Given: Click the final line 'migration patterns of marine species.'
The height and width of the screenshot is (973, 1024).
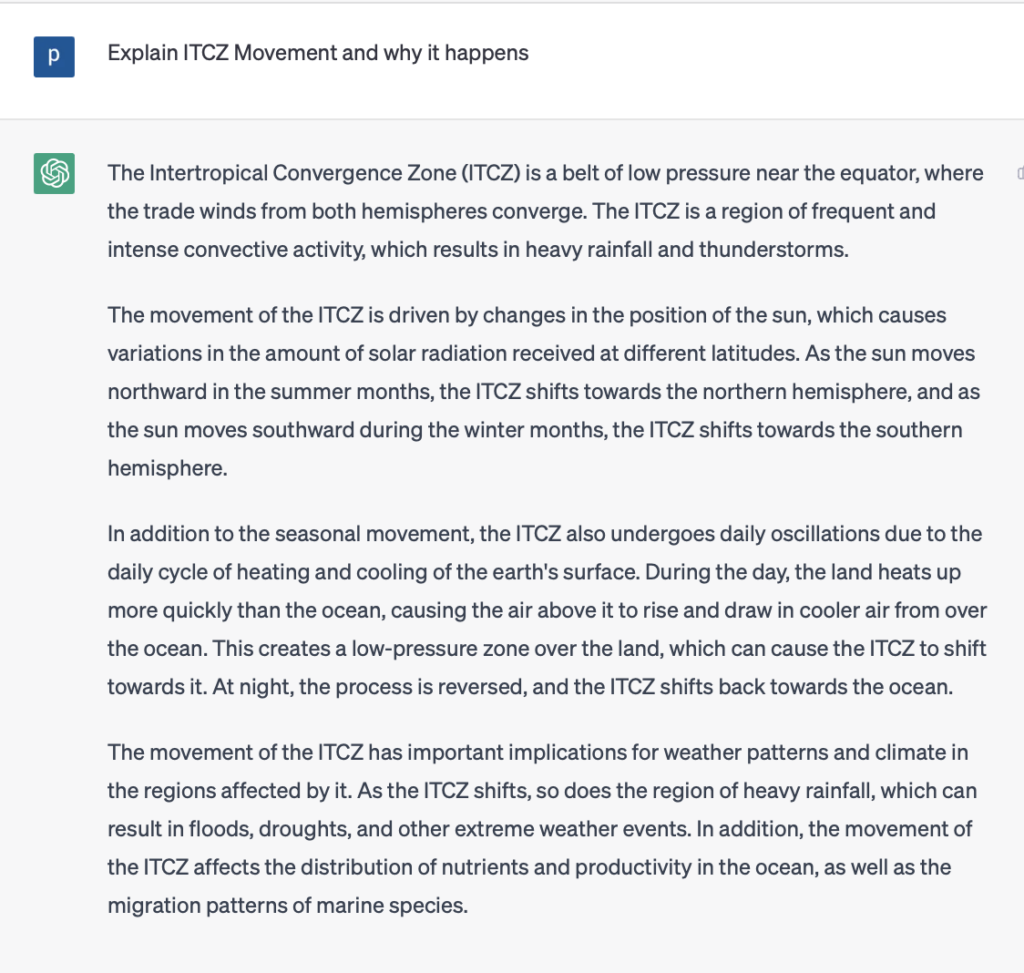Looking at the screenshot, I should (x=287, y=906).
